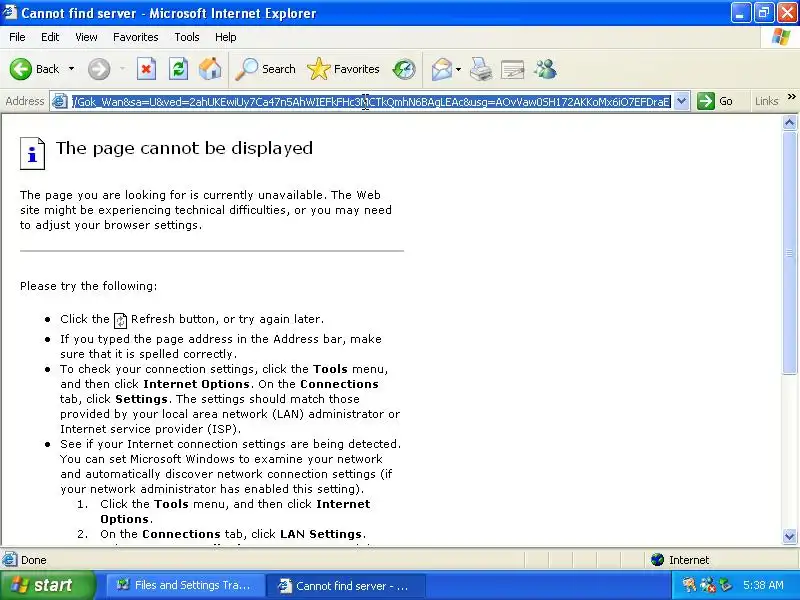Image resolution: width=800 pixels, height=600 pixels.
Task: Switch to Files and Settings Transfer taskbar button
Action: pyautogui.click(x=185, y=585)
